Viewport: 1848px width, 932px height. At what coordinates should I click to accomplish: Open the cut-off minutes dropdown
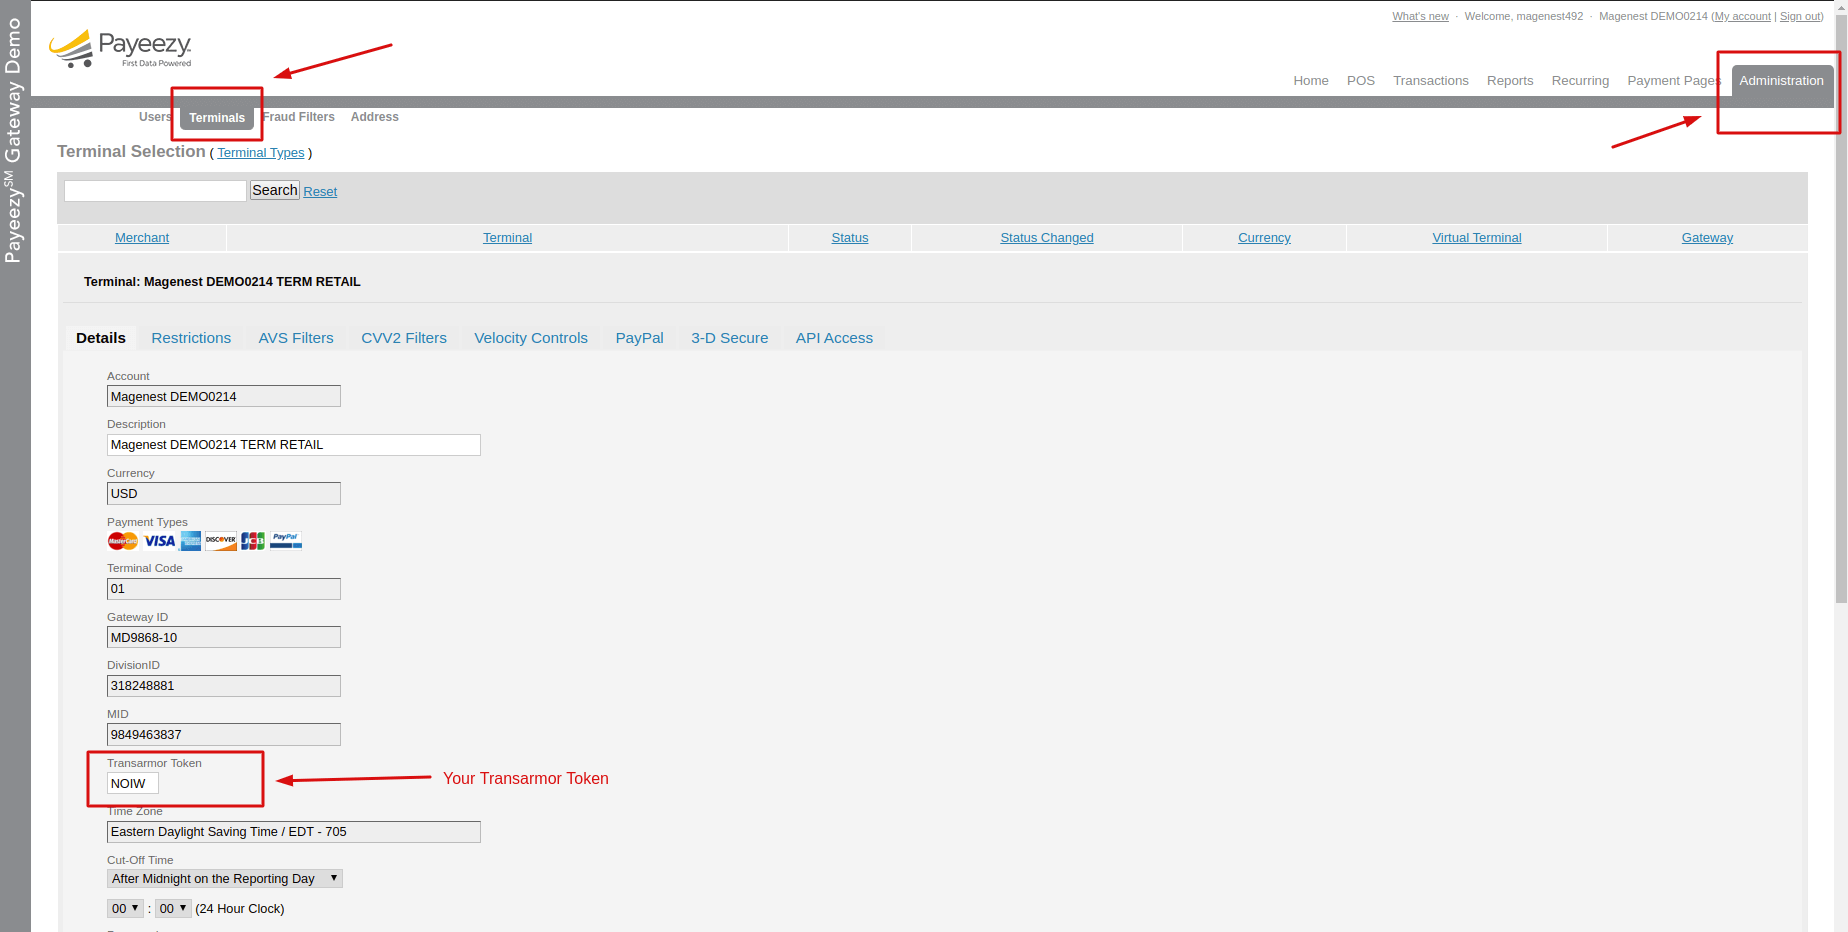pos(173,909)
